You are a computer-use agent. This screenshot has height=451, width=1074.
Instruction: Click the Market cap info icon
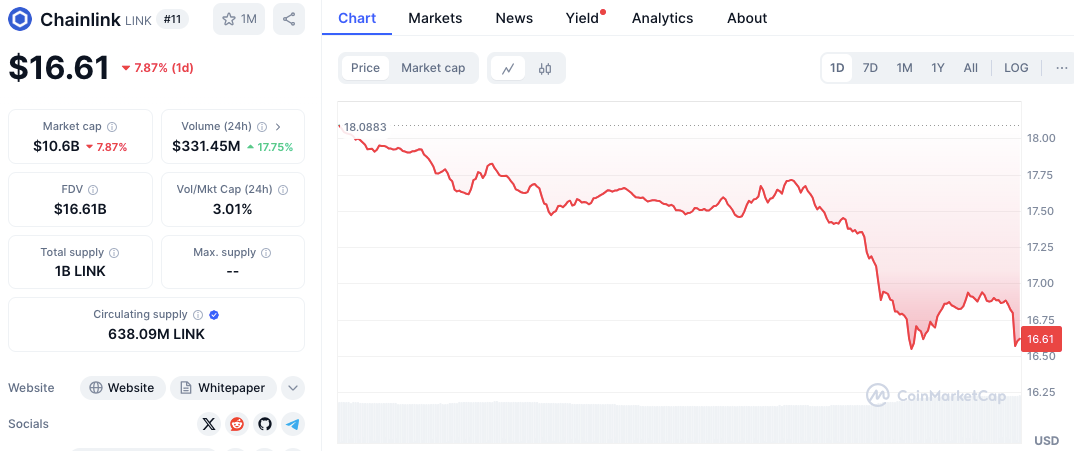112,127
